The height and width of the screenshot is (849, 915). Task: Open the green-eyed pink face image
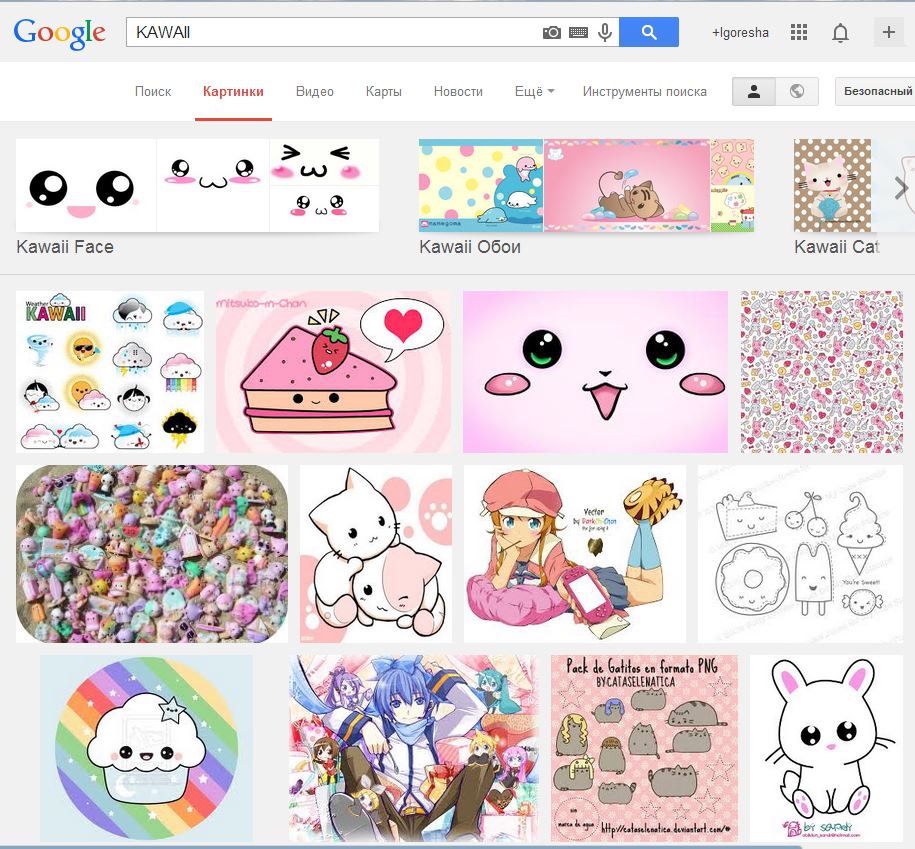(595, 372)
